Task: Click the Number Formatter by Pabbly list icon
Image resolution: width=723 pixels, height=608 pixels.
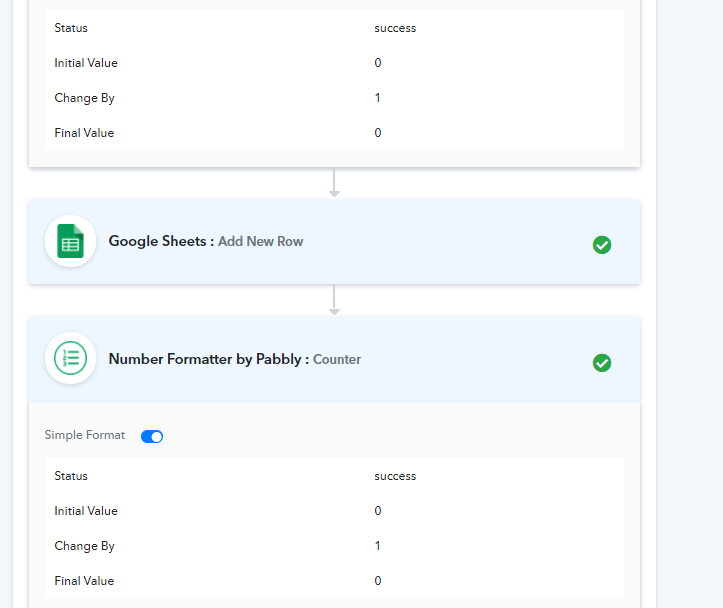Action: coord(70,359)
